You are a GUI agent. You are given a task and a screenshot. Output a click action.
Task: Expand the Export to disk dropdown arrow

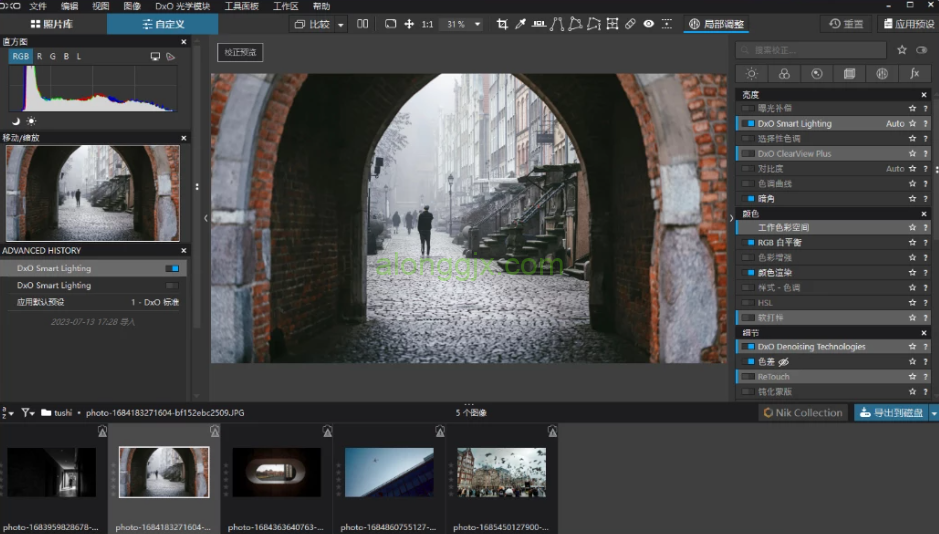(x=934, y=412)
